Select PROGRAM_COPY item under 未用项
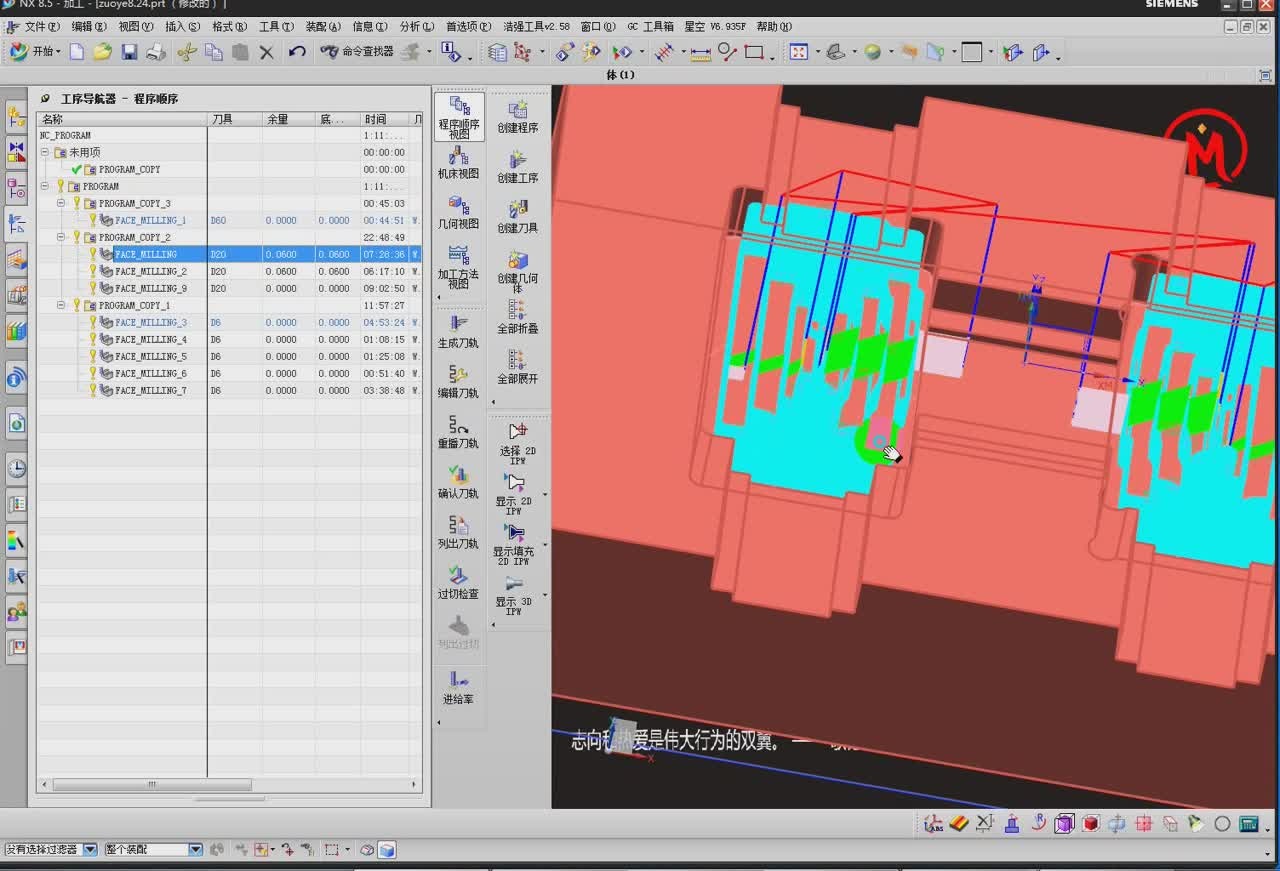Screen dimensions: 1280x871 129,169
